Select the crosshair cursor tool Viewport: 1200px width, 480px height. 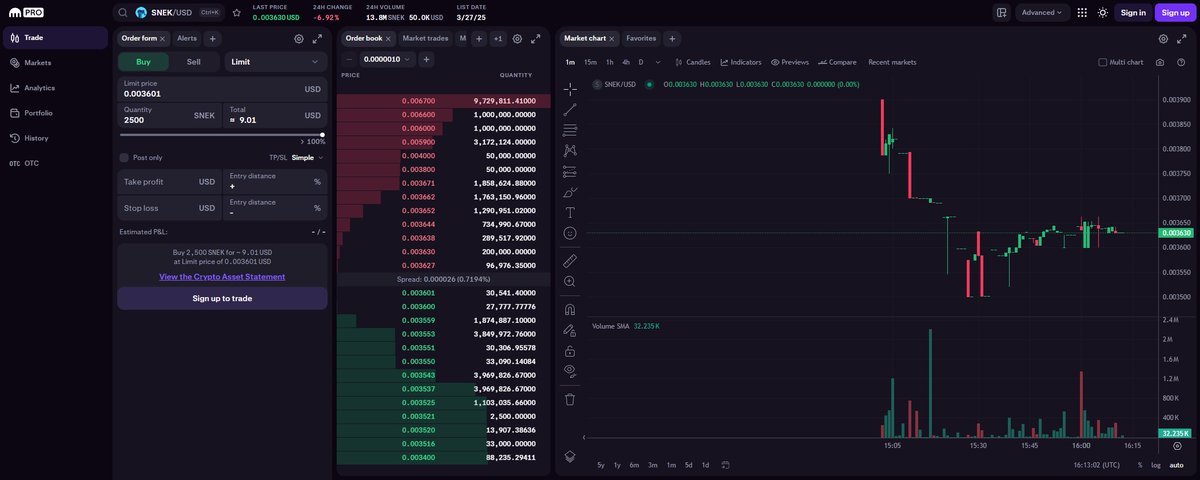coord(570,89)
